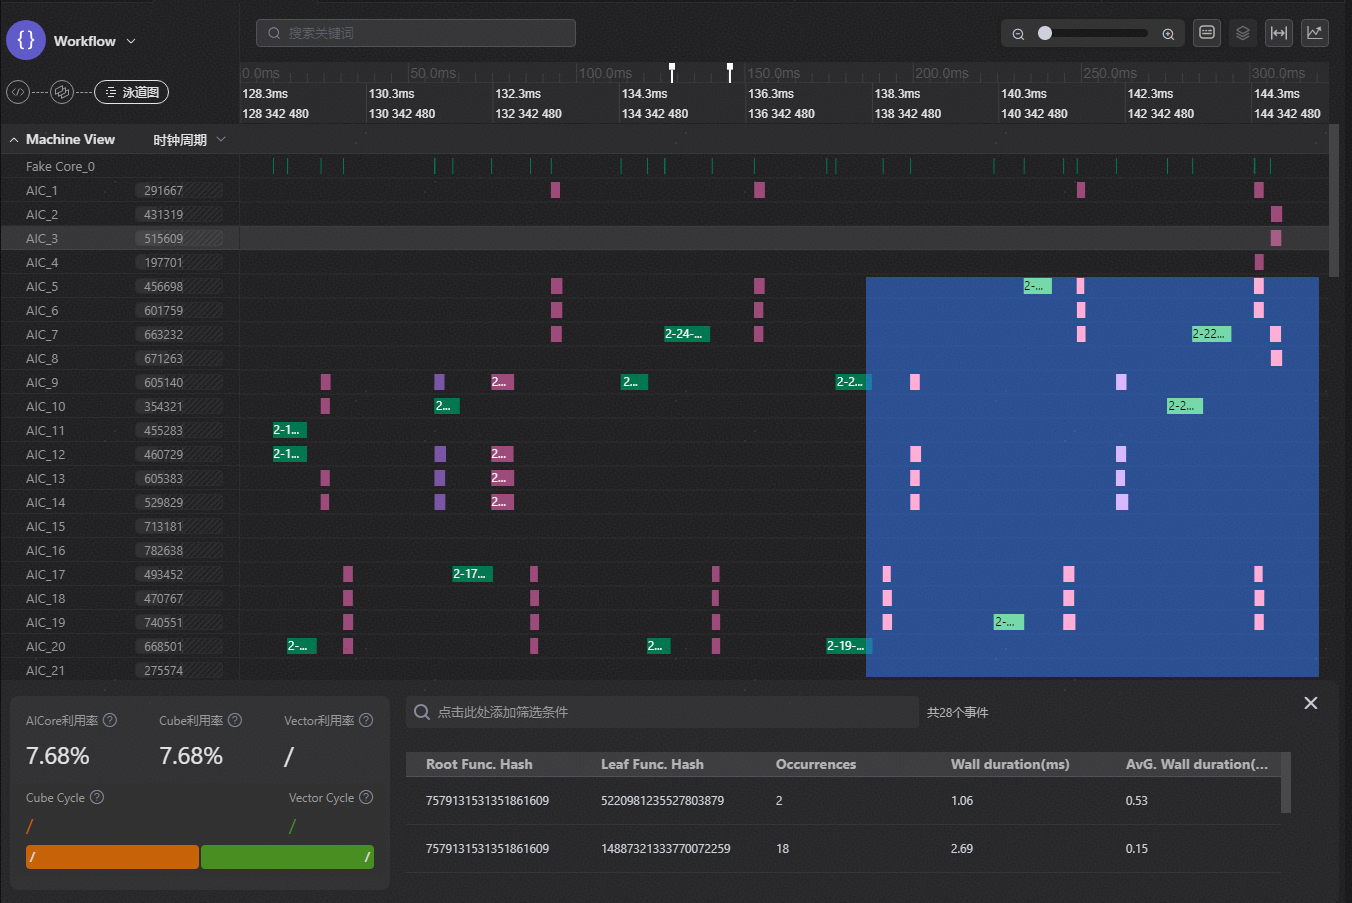Sort by Occurrences column header
The width and height of the screenshot is (1352, 903).
[815, 764]
